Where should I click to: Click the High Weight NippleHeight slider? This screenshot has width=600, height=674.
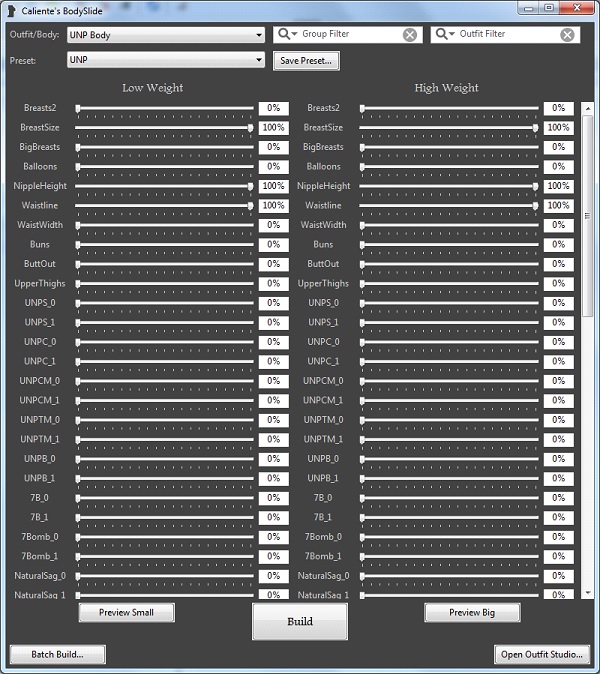449,186
